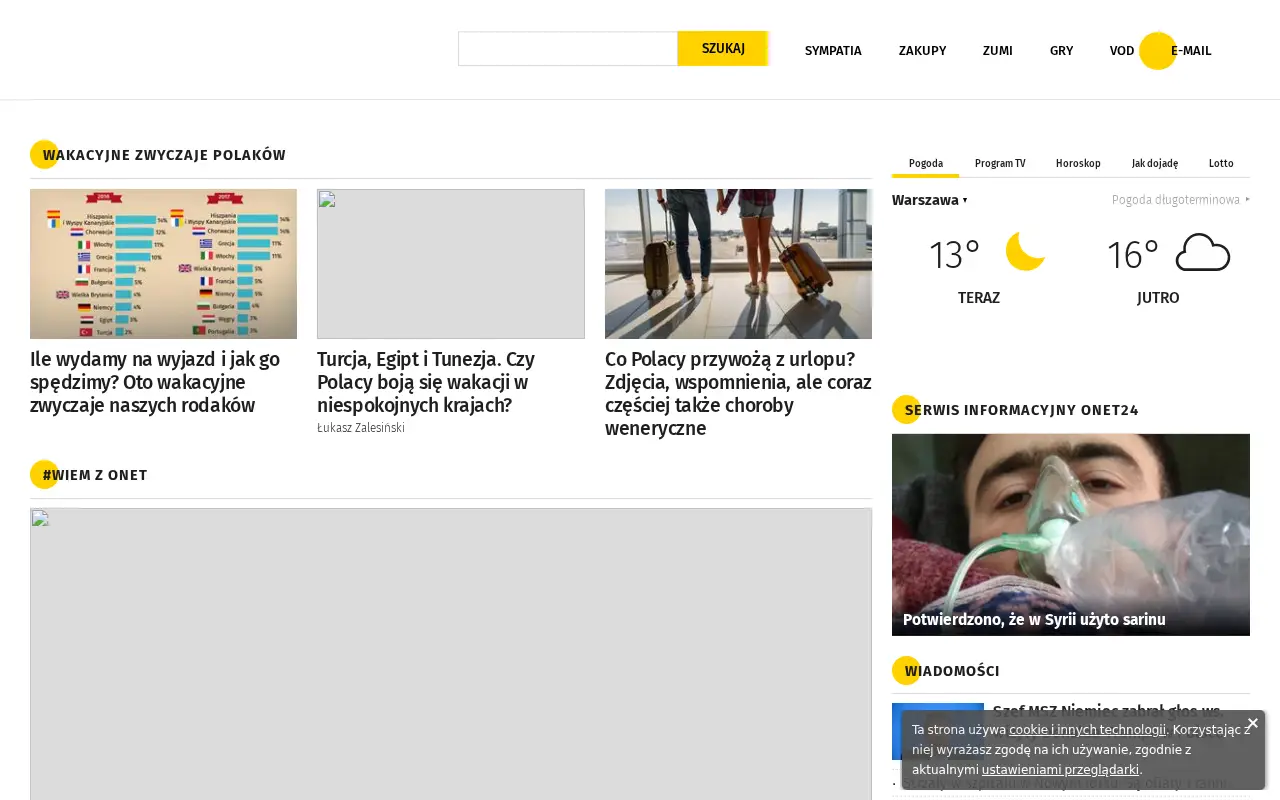Expand the Warszawa city dropdown
This screenshot has height=800, width=1280.
tap(930, 200)
